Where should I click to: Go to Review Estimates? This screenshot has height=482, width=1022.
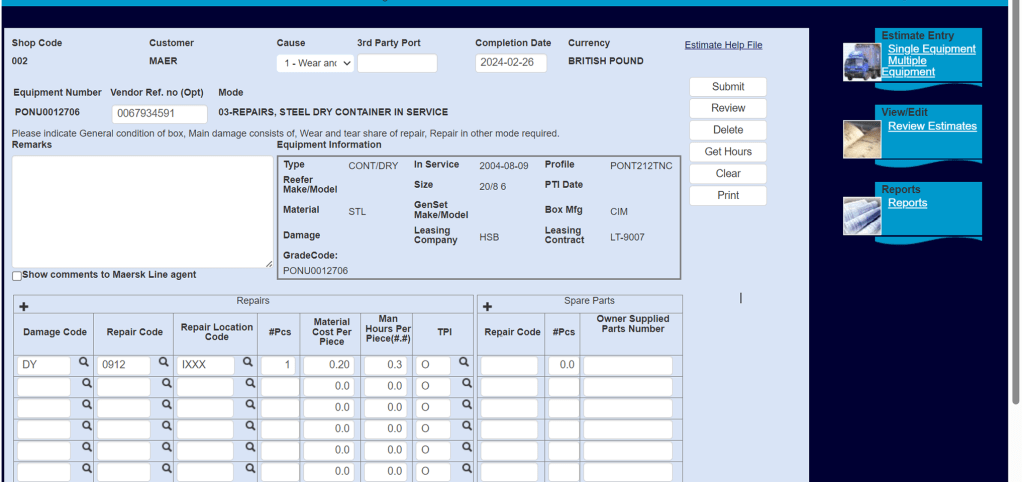(x=932, y=126)
